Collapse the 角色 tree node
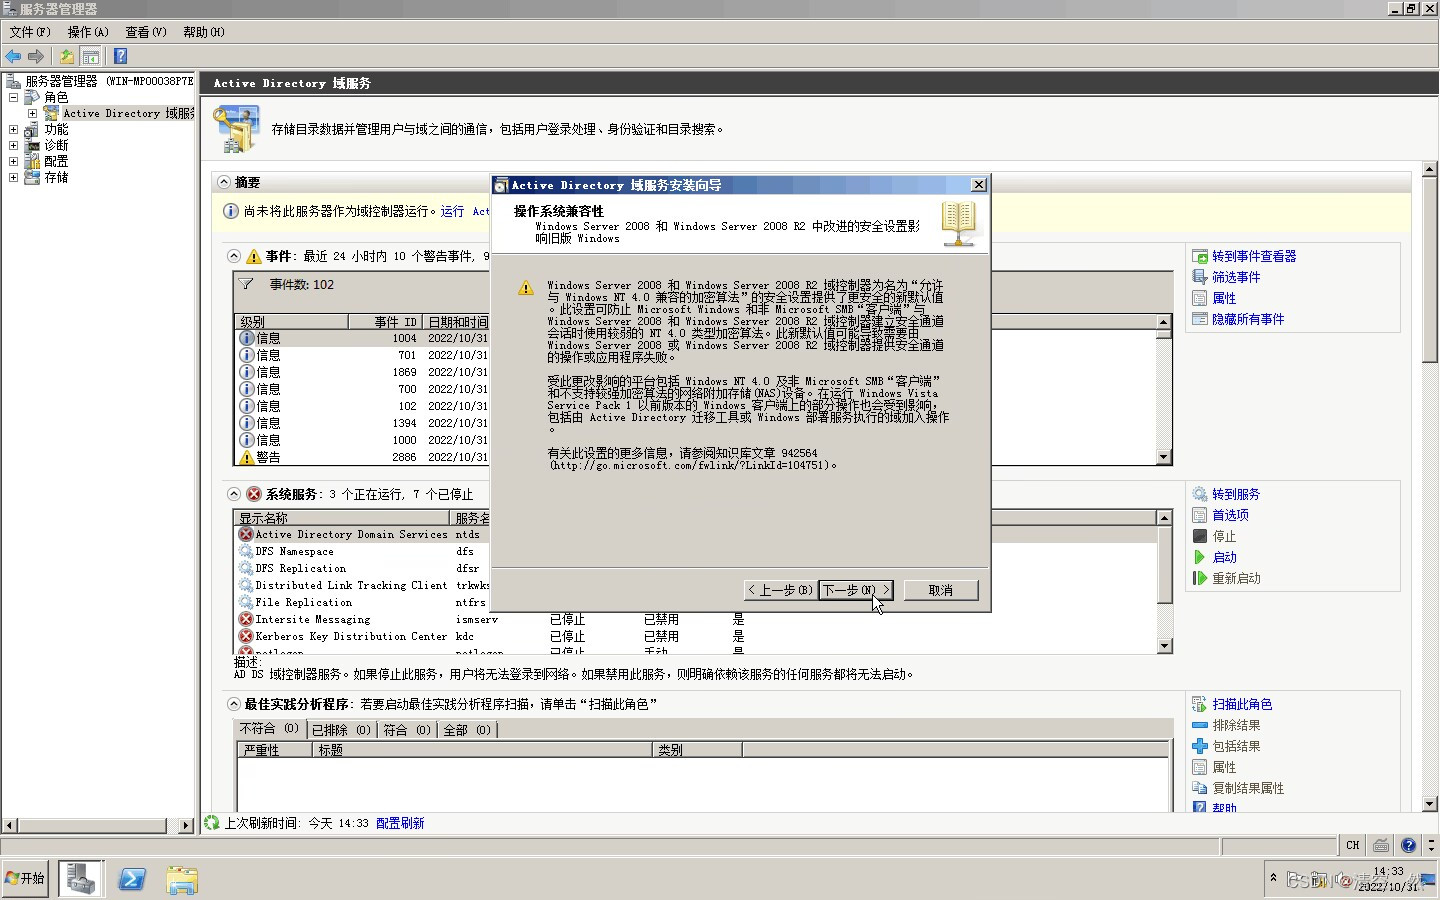Image resolution: width=1440 pixels, height=900 pixels. tap(13, 97)
